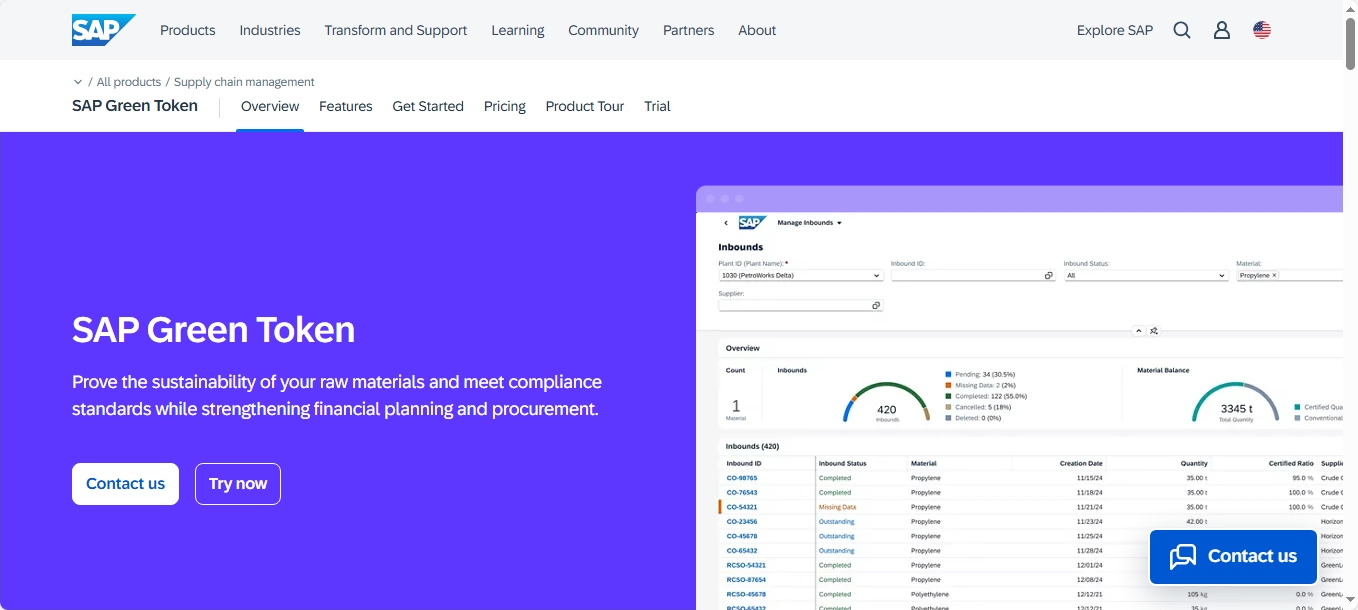This screenshot has height=610, width=1358.
Task: Click inbound ID CO-45678
Action: (742, 536)
